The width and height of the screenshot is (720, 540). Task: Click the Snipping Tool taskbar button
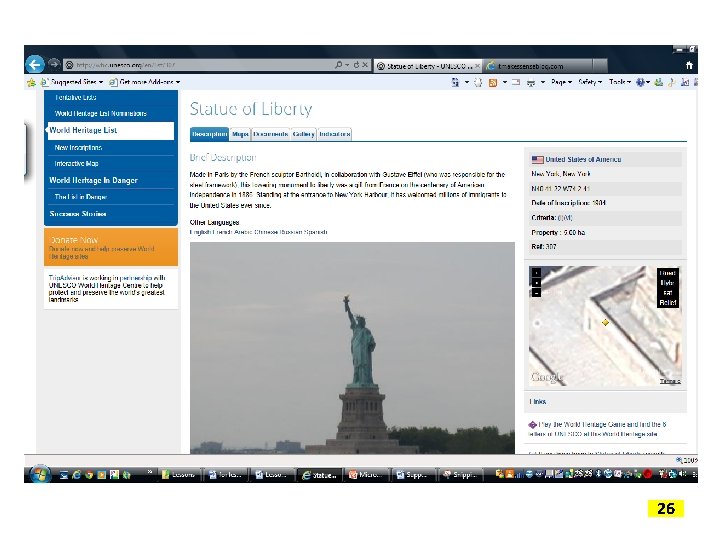click(x=463, y=475)
